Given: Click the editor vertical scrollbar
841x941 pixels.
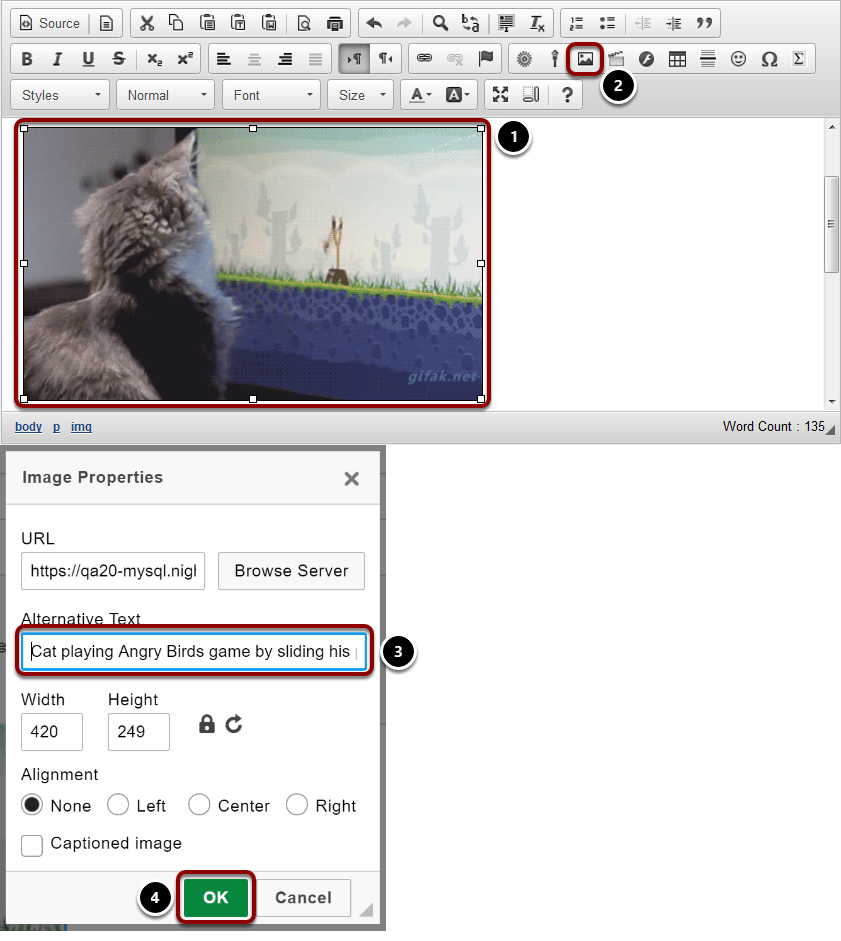Looking at the screenshot, I should tap(831, 224).
